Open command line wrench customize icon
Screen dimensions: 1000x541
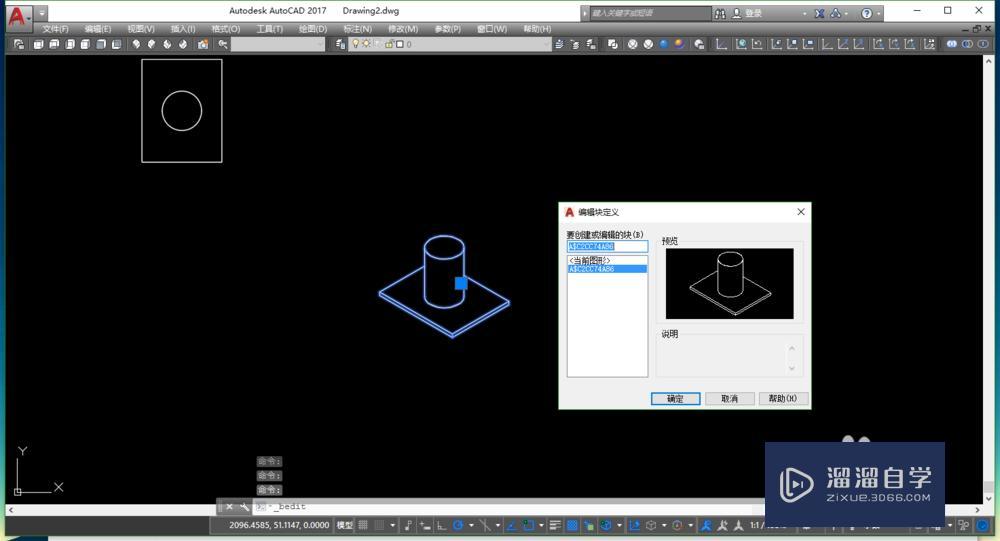click(x=244, y=507)
